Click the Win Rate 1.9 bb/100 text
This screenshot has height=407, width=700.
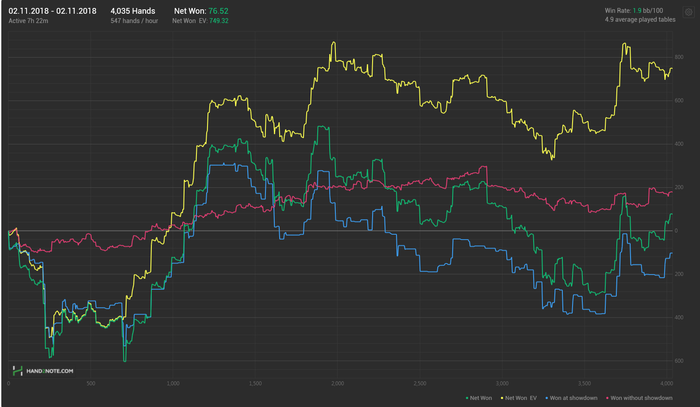click(634, 11)
